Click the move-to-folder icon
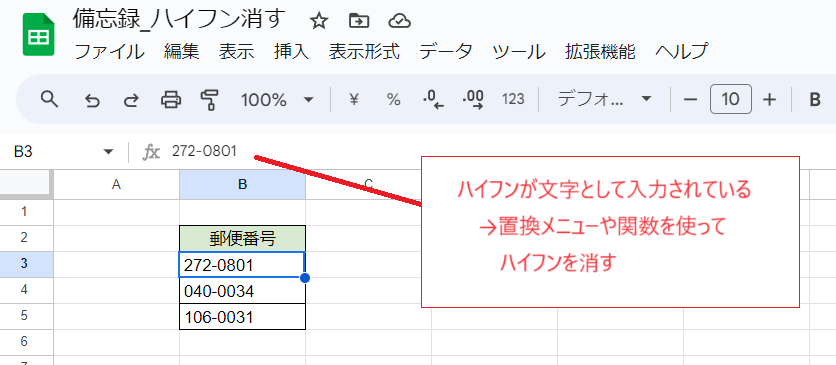 359,21
